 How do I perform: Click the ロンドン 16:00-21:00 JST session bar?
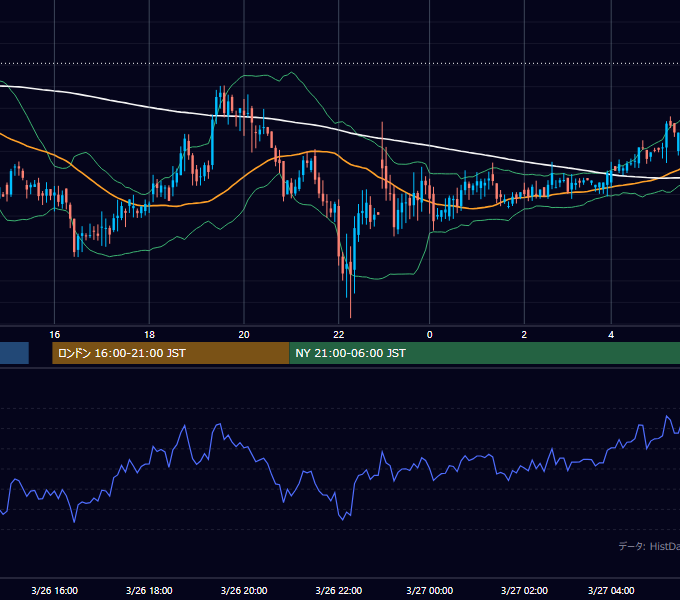(170, 353)
